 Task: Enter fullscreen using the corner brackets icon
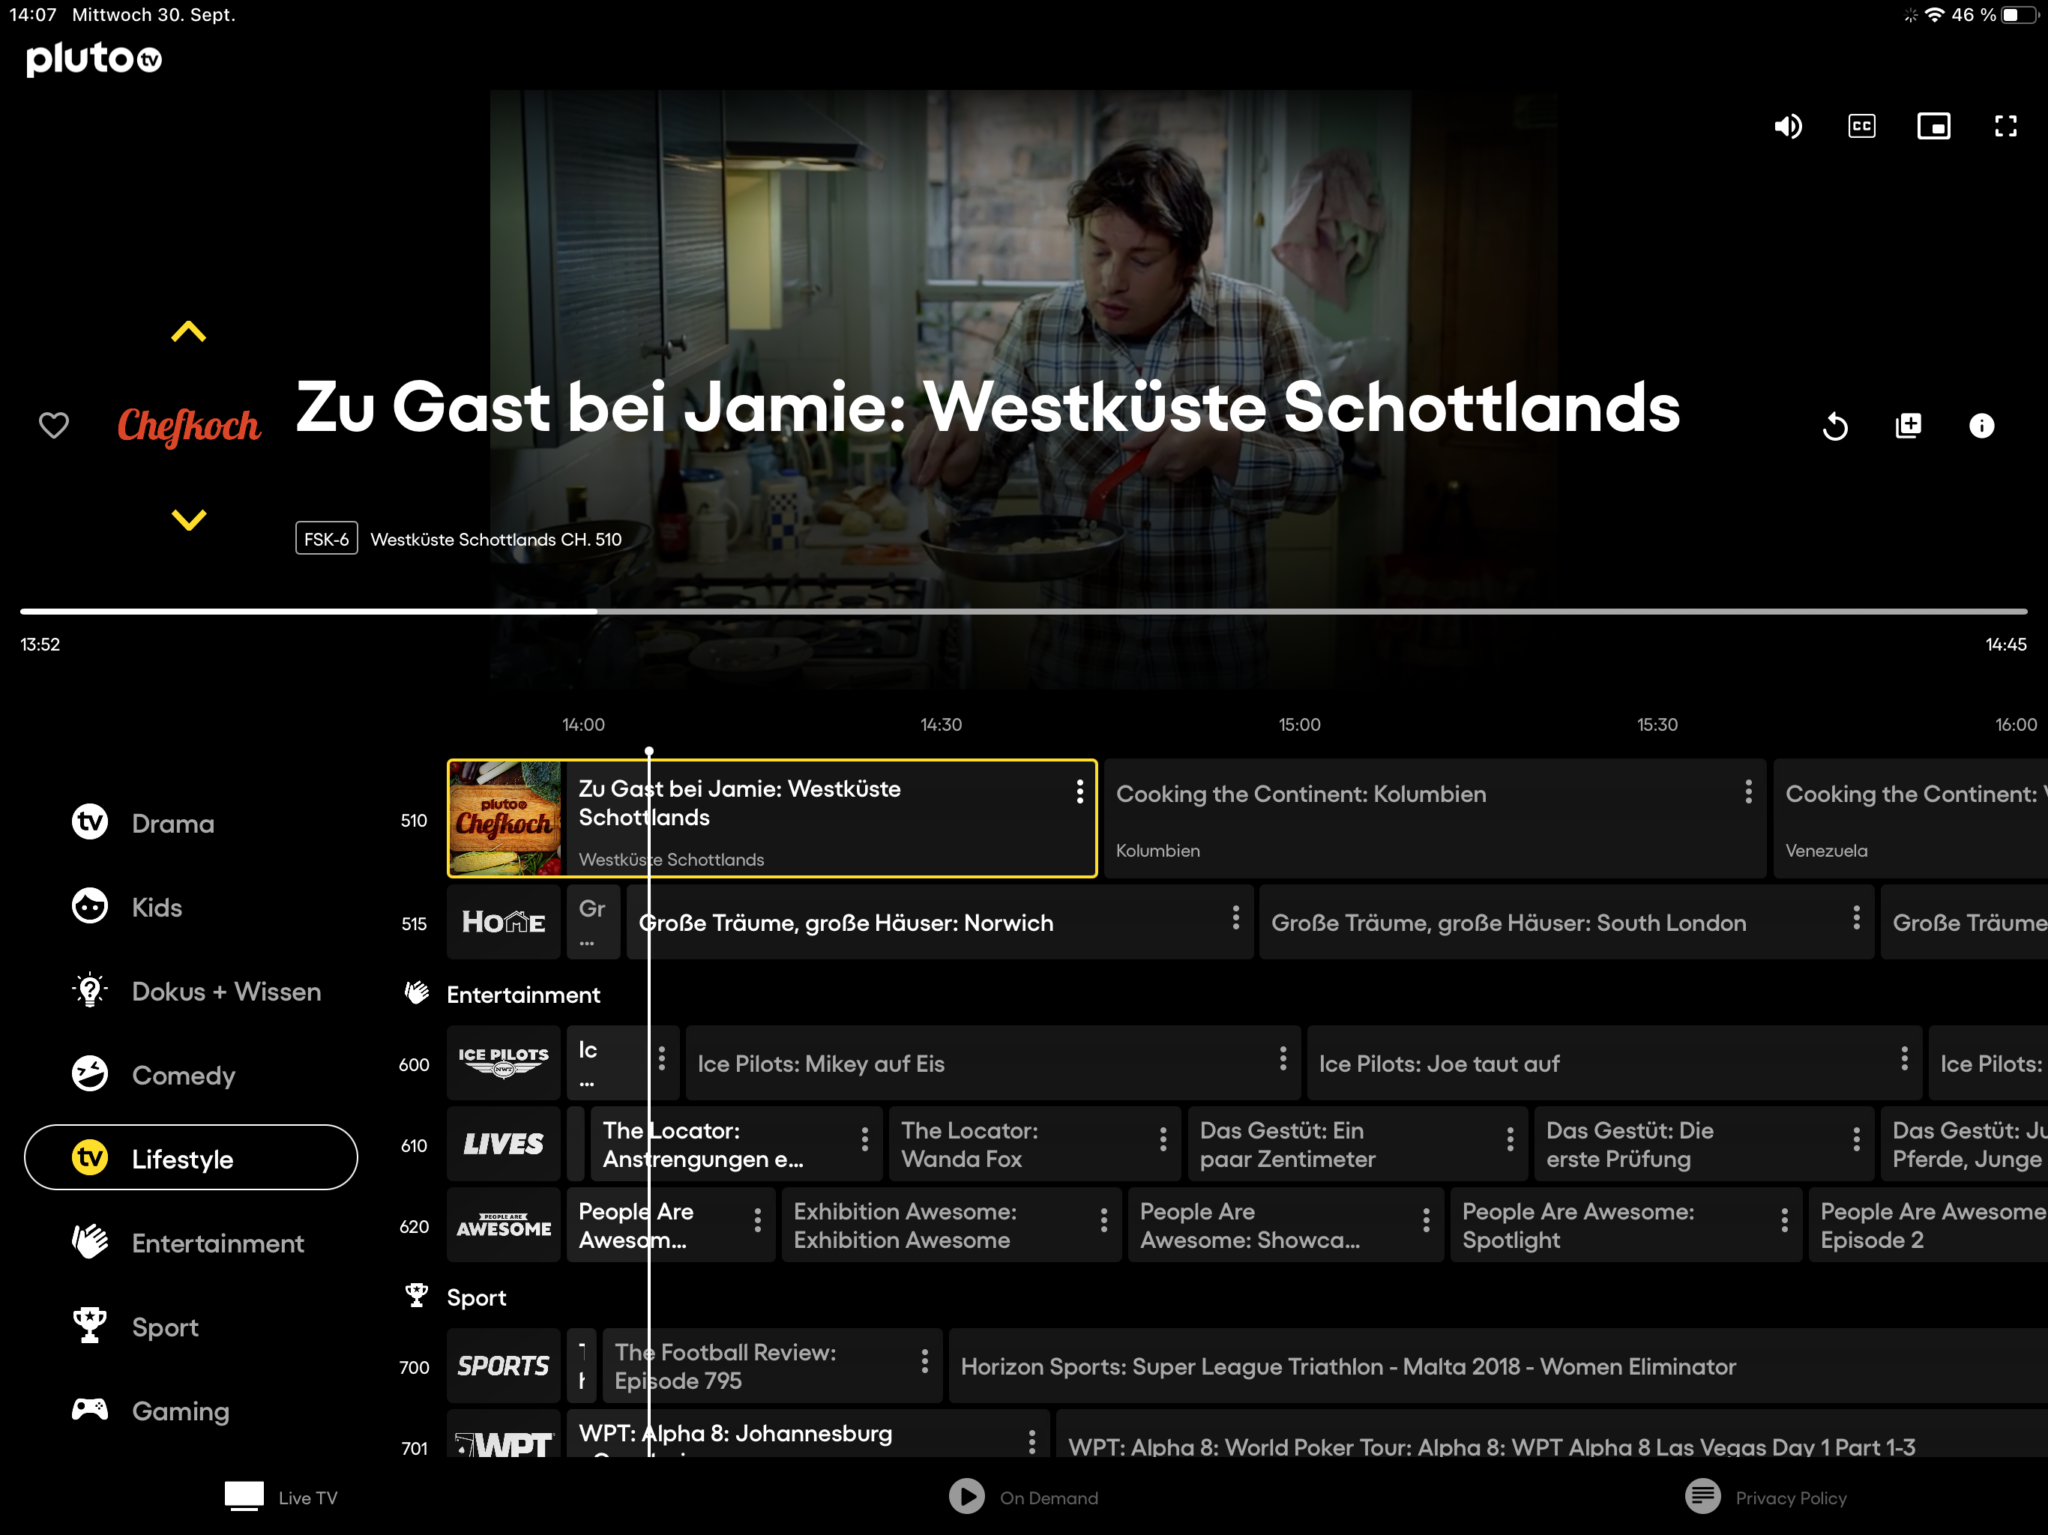pos(2005,126)
